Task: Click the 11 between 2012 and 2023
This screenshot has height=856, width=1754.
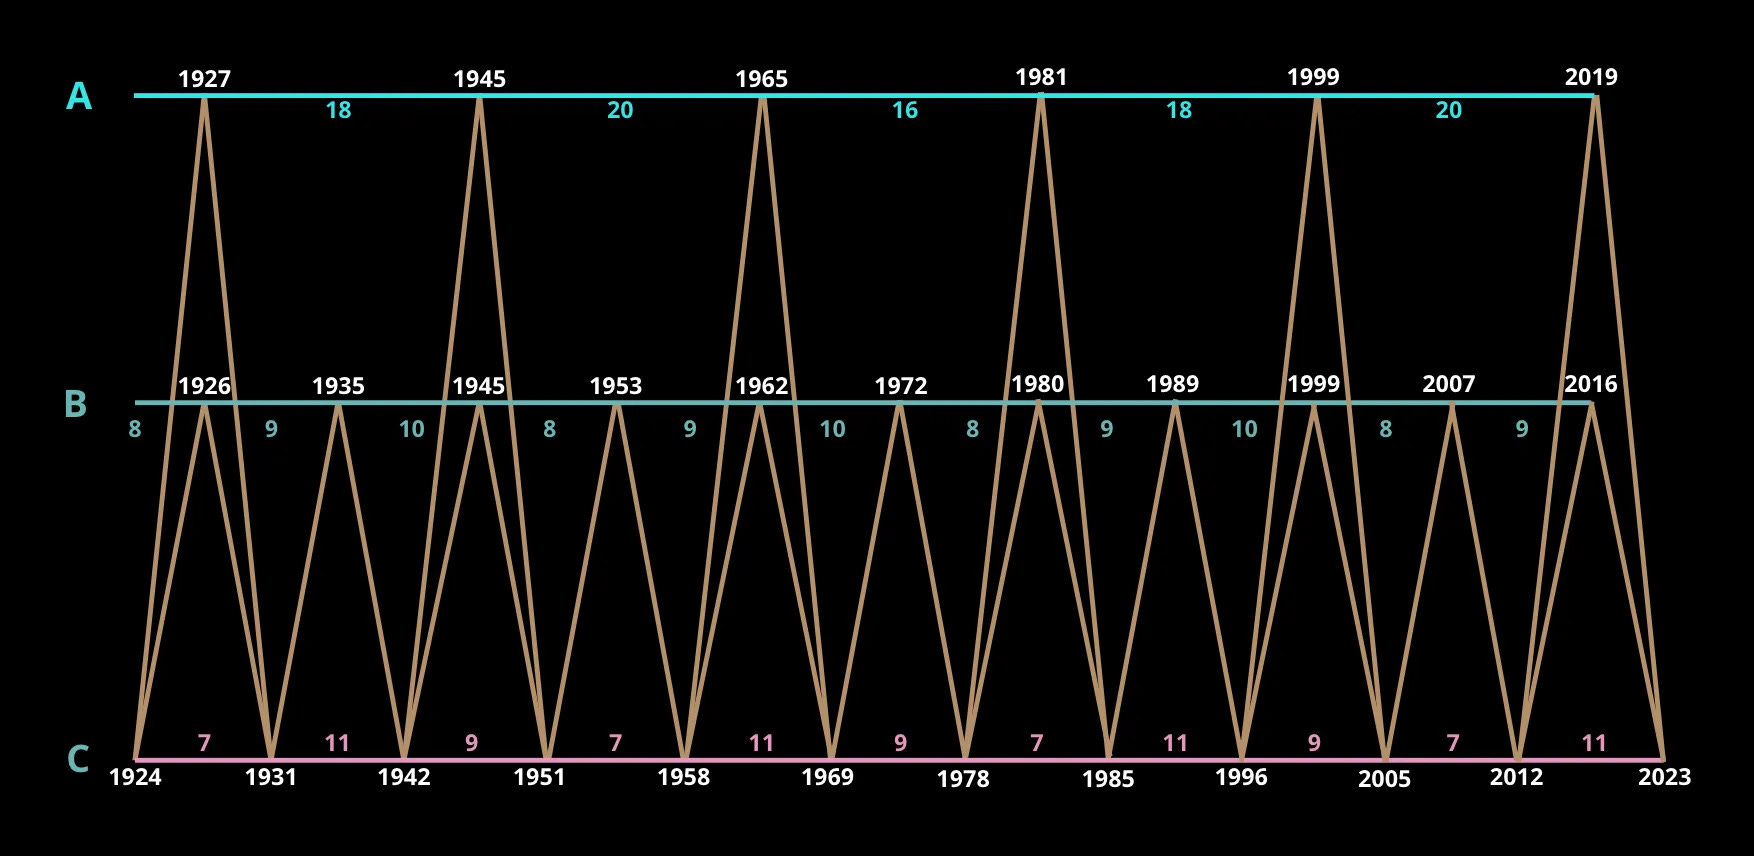Action: point(1594,744)
